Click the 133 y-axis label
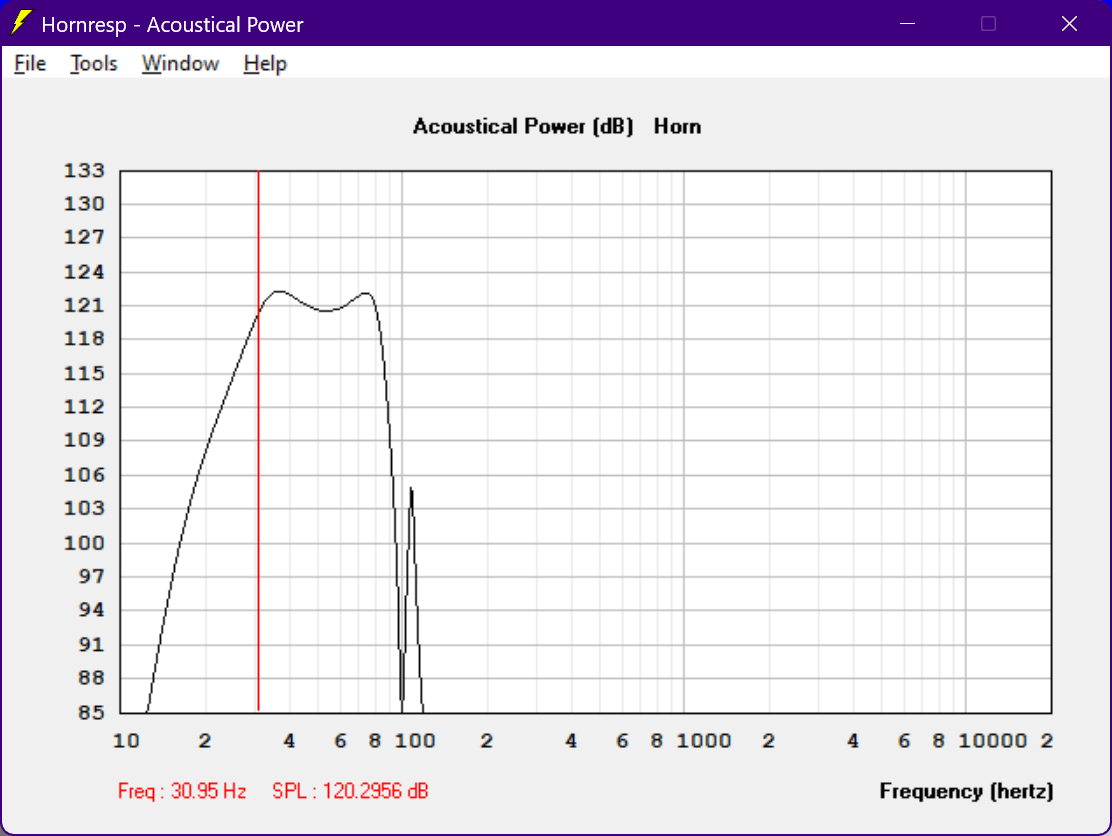The height and width of the screenshot is (836, 1112). click(x=84, y=171)
